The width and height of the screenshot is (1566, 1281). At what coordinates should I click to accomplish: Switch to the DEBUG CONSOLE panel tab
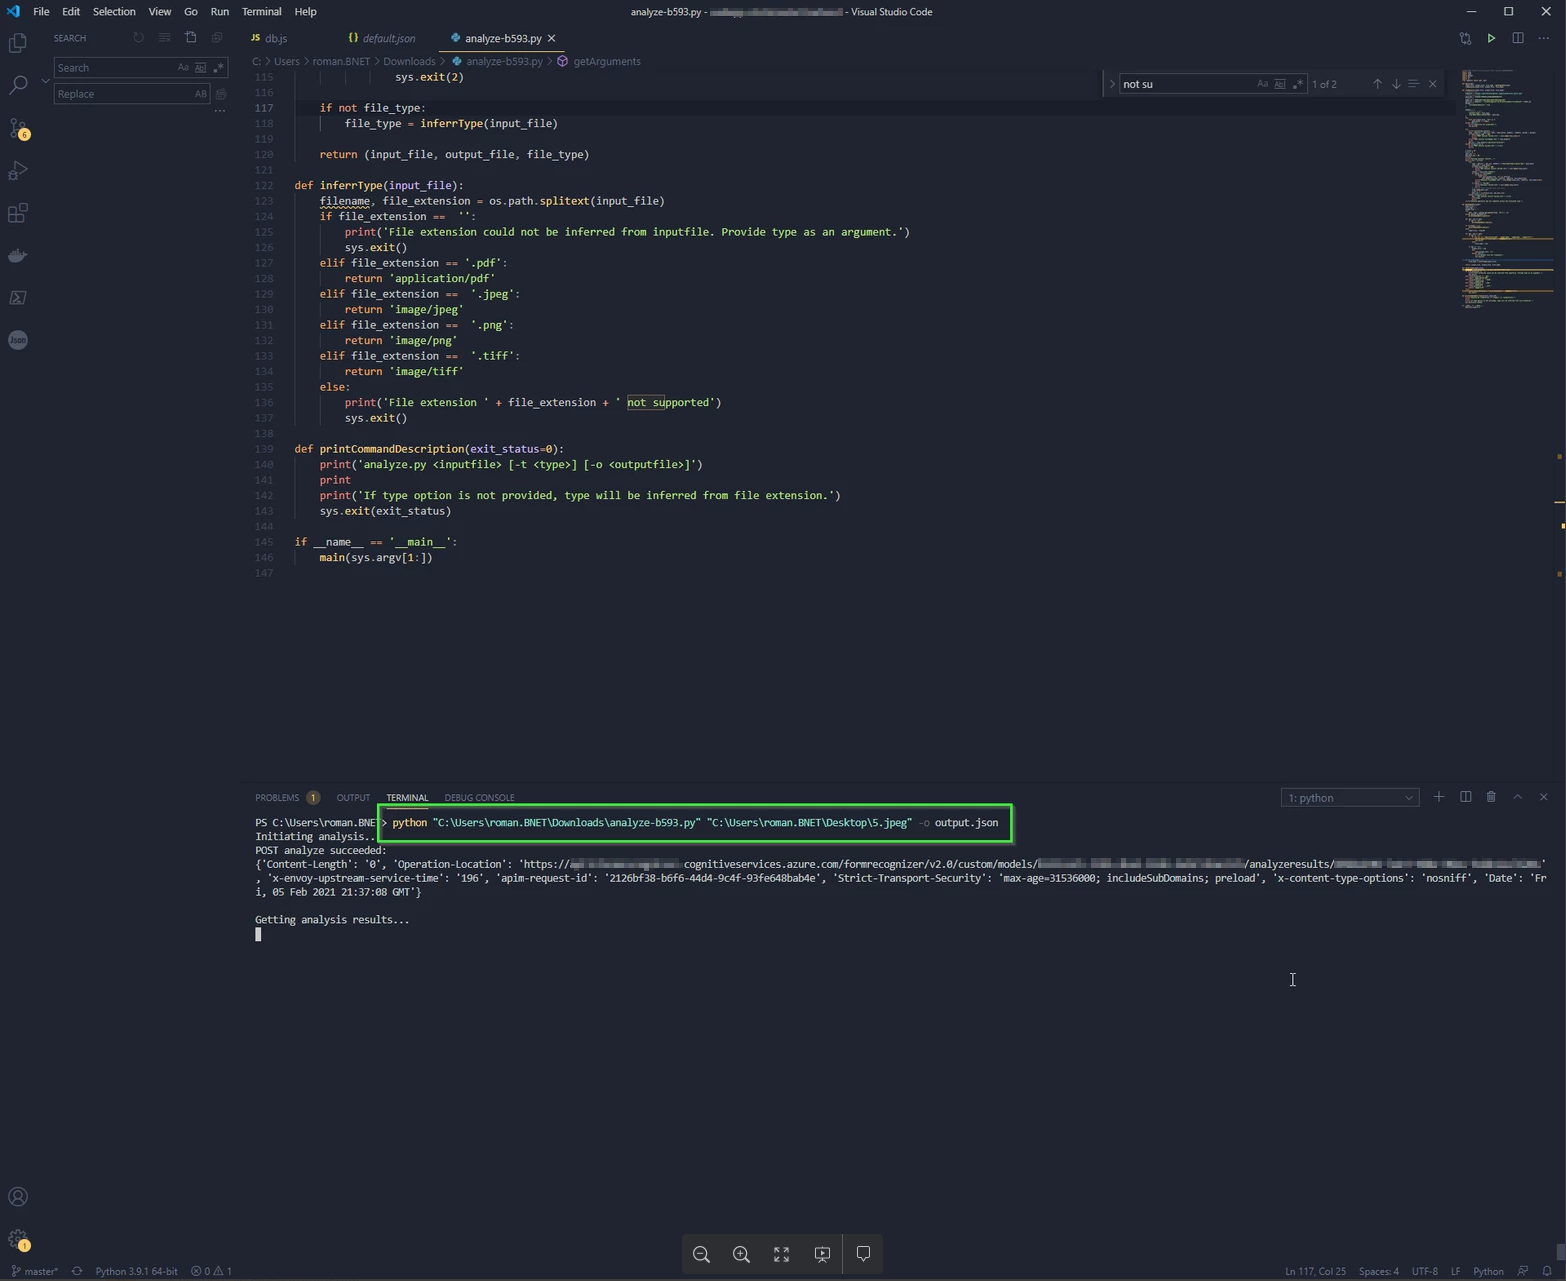(x=479, y=798)
